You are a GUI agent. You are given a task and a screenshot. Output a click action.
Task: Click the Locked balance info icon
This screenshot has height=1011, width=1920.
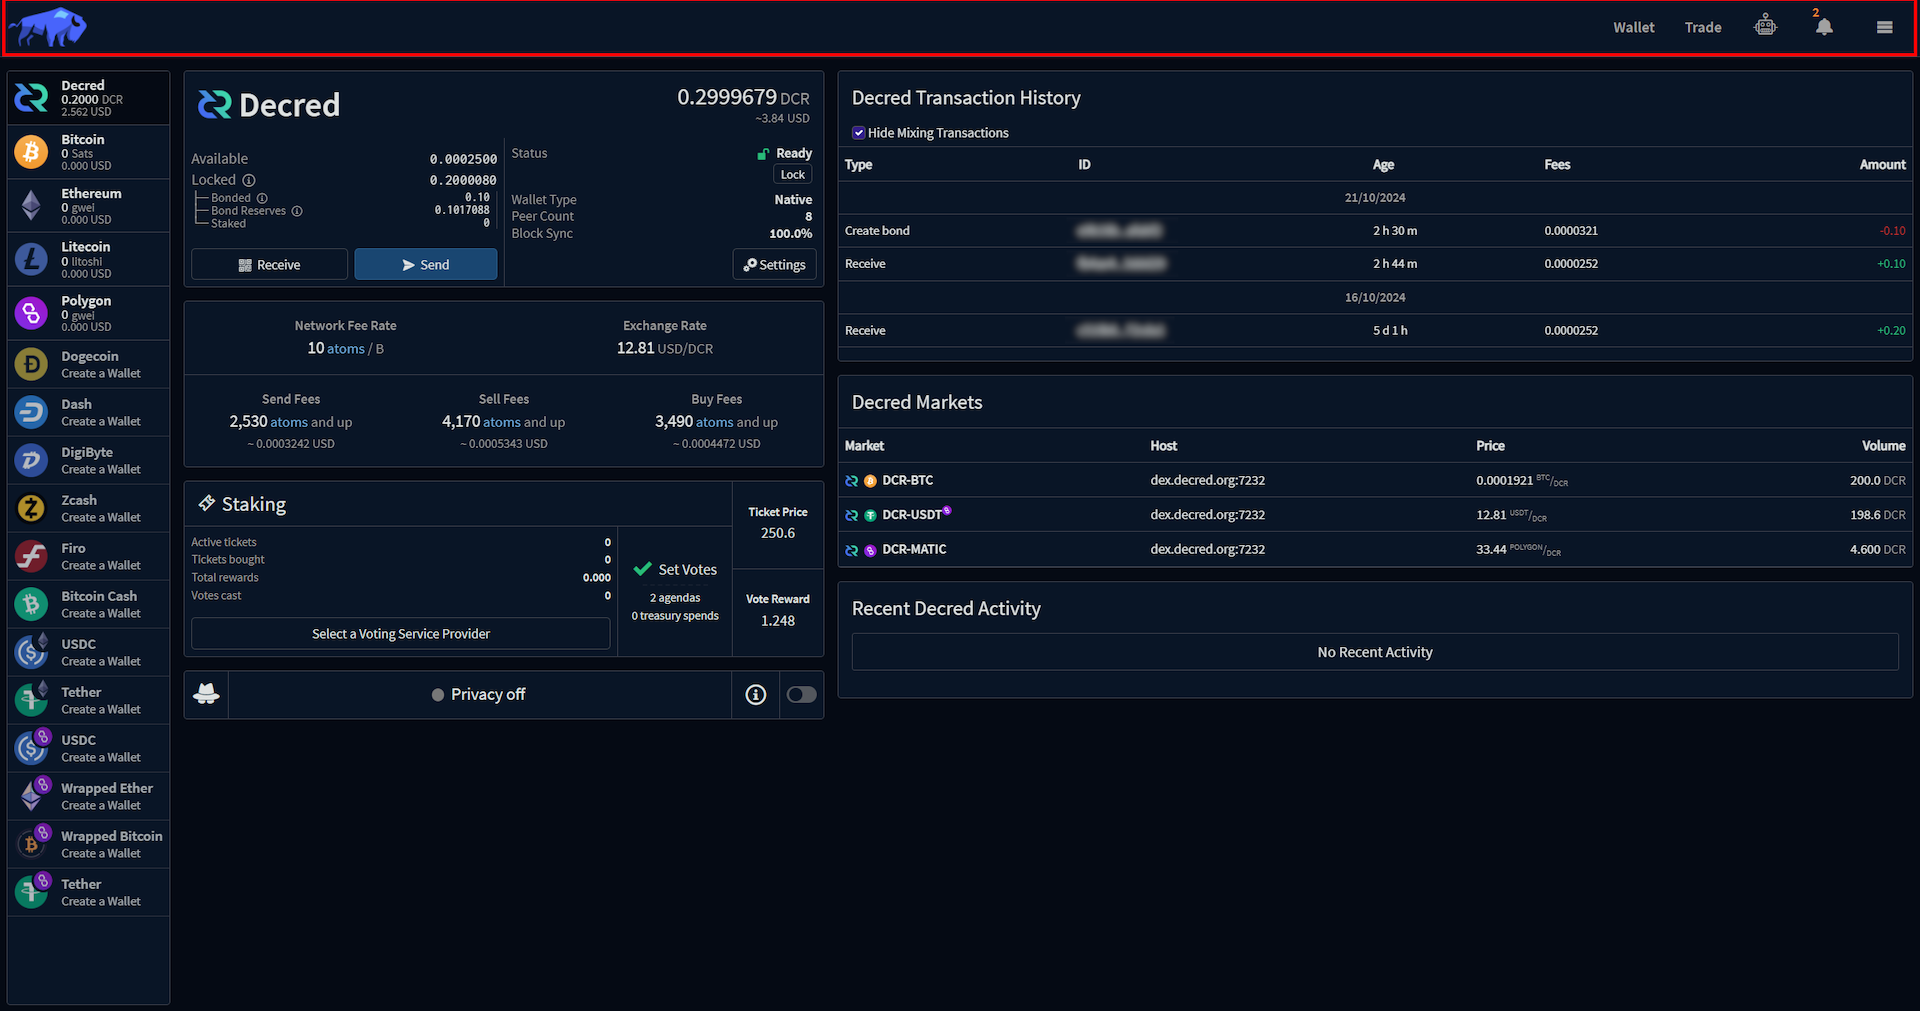pyautogui.click(x=249, y=180)
